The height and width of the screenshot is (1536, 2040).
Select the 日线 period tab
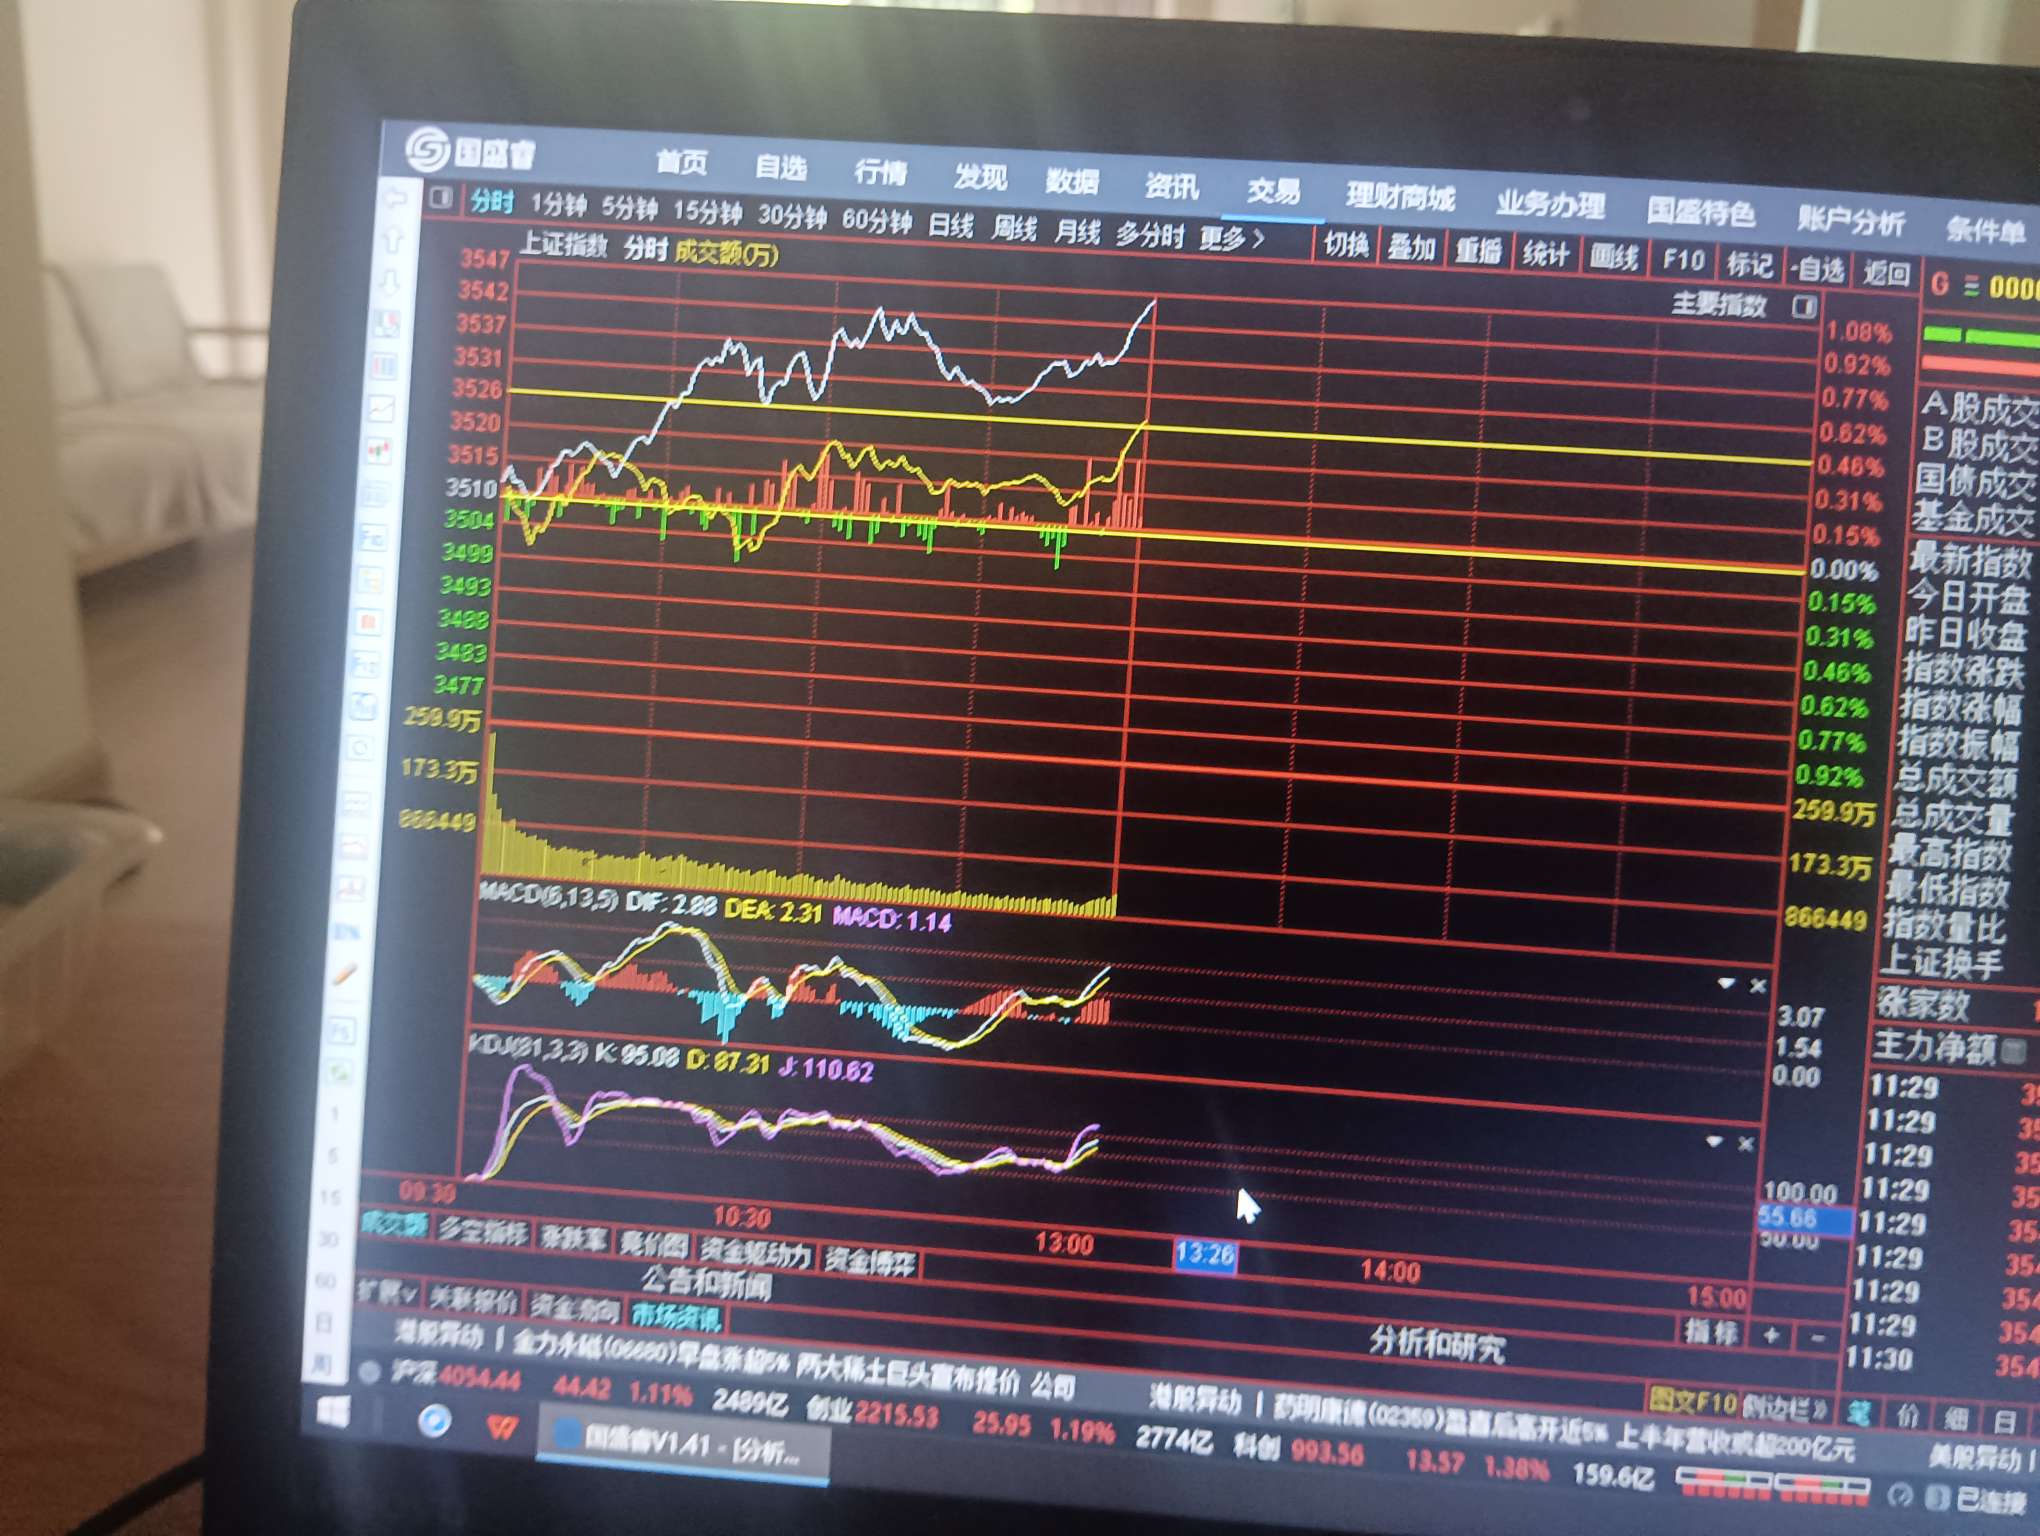point(950,225)
